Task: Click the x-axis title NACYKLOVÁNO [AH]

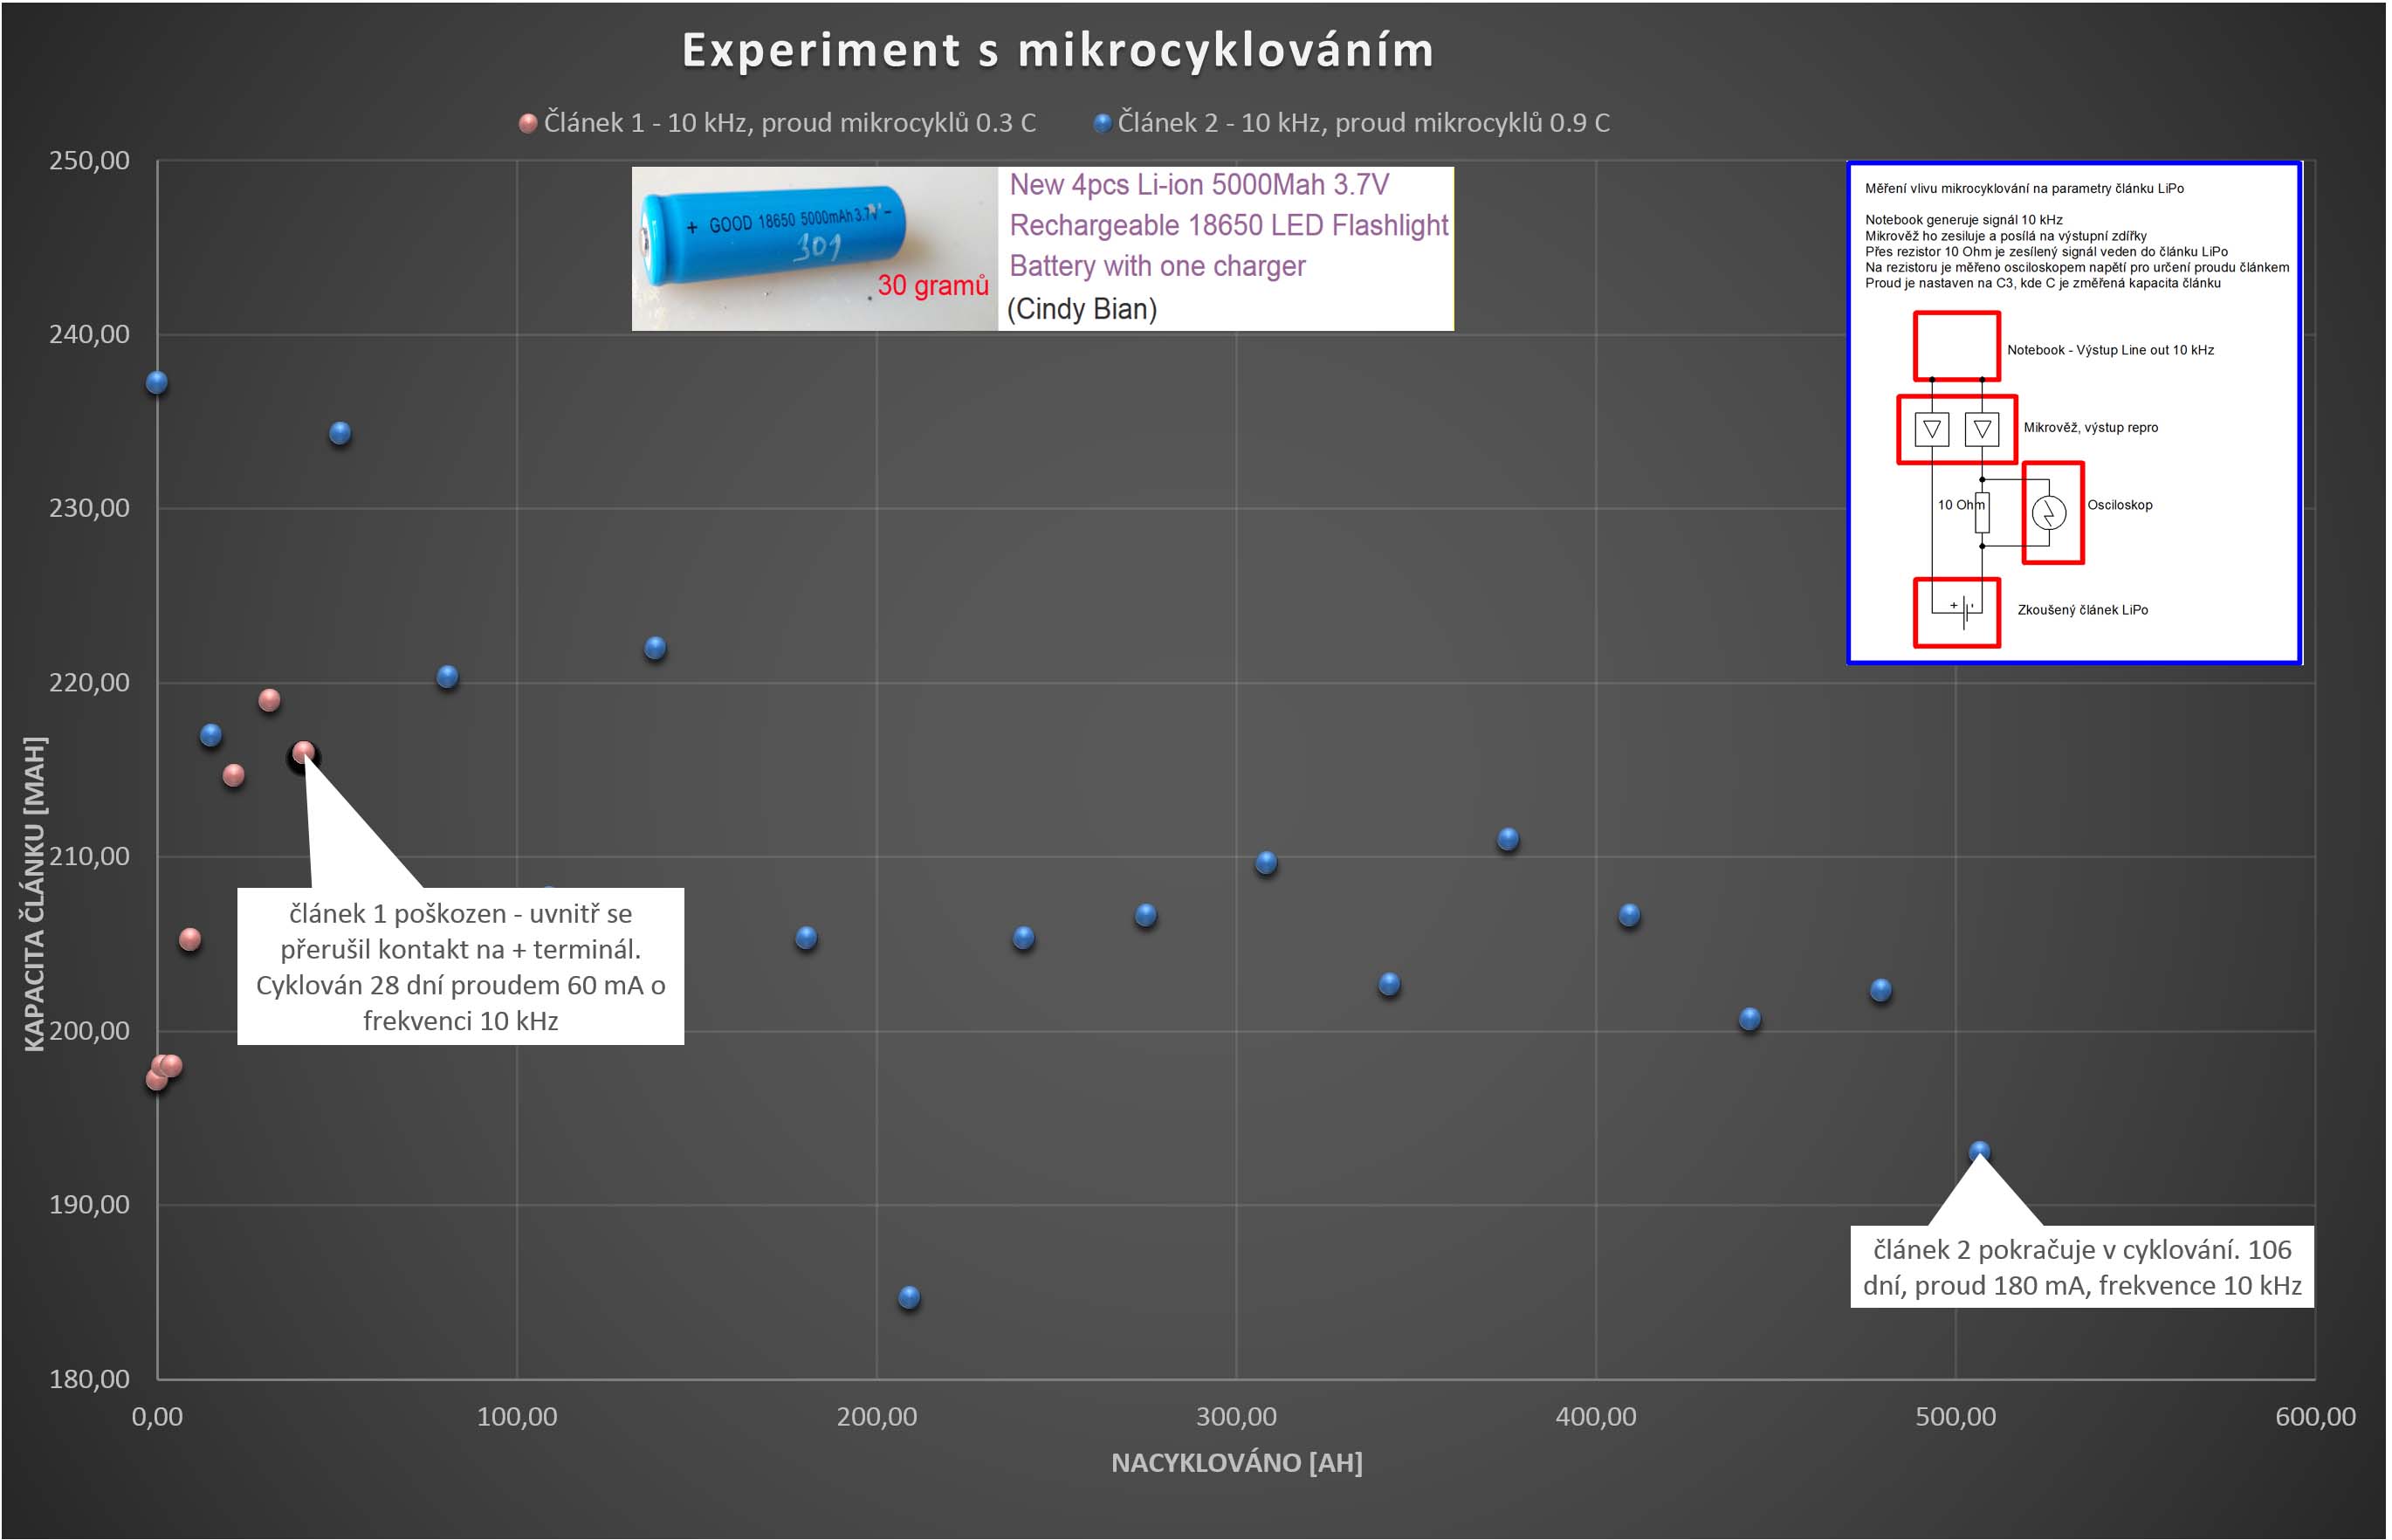Action: pyautogui.click(x=1236, y=1462)
